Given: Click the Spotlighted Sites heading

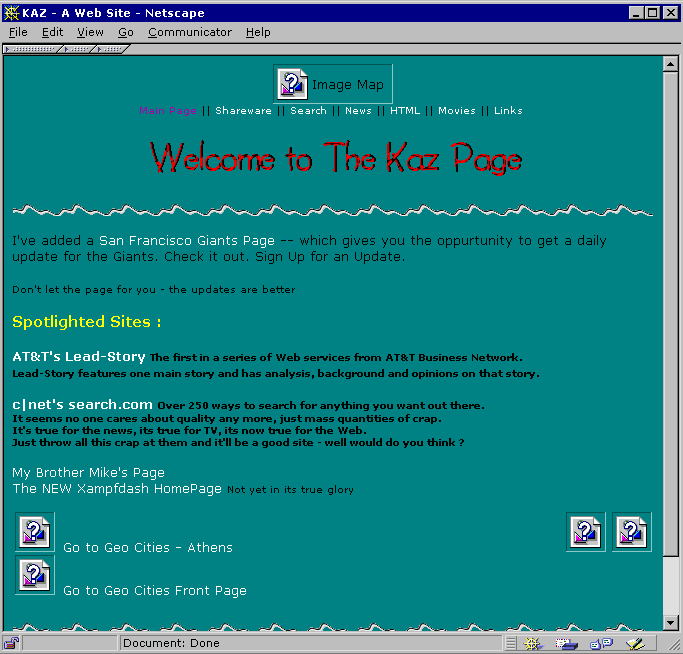Looking at the screenshot, I should click(87, 322).
